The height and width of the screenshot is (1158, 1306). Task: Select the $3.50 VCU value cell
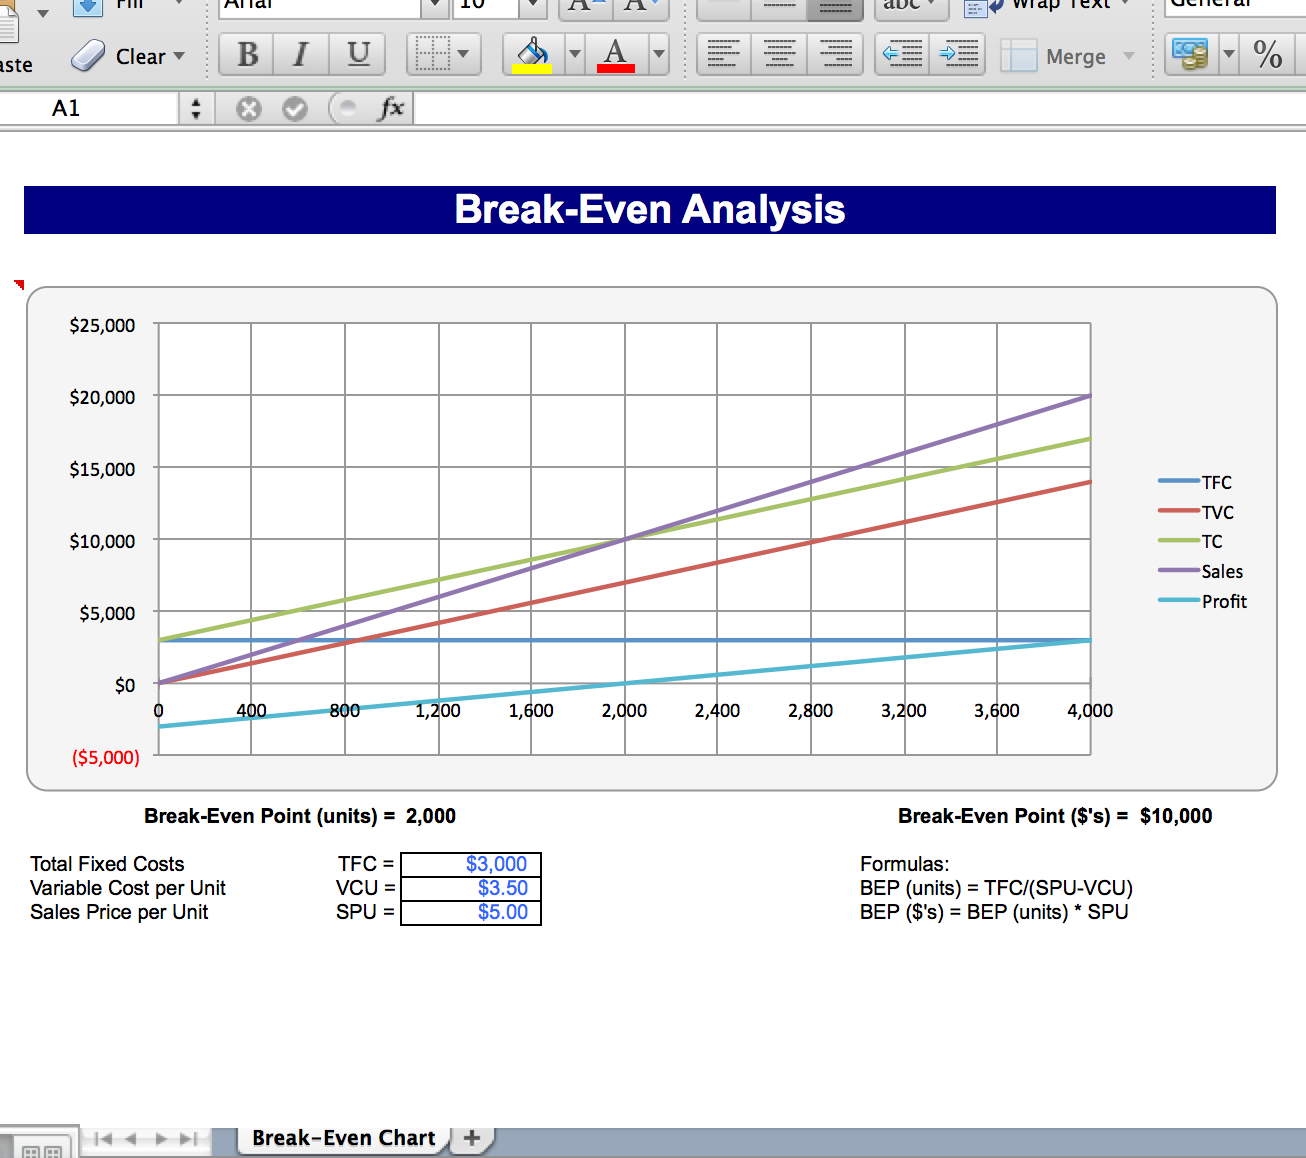coord(471,888)
